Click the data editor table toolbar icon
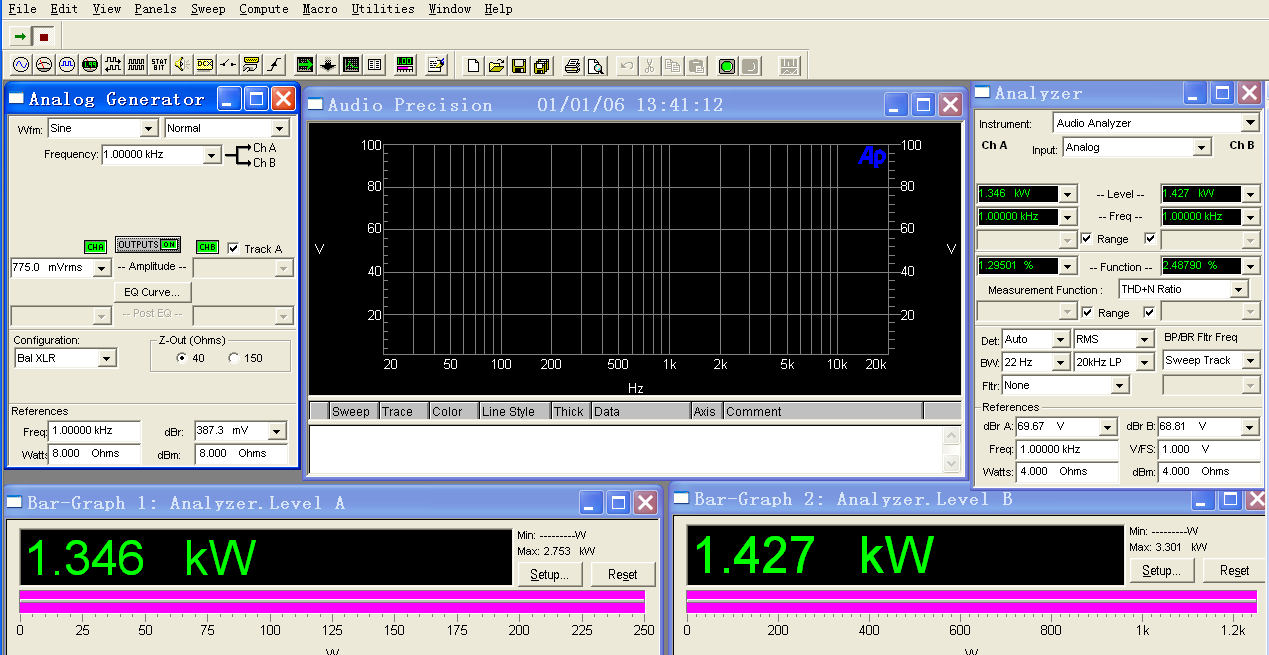The image size is (1269, 655). pyautogui.click(x=374, y=65)
